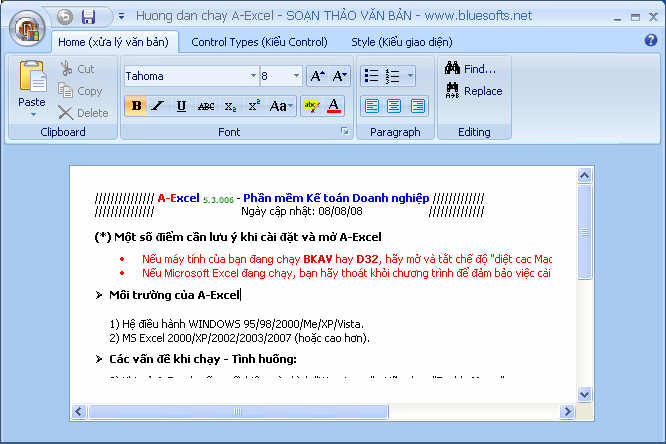Minimize the A-Excel editor window
Screen dimensions: 666x444
[617, 17]
